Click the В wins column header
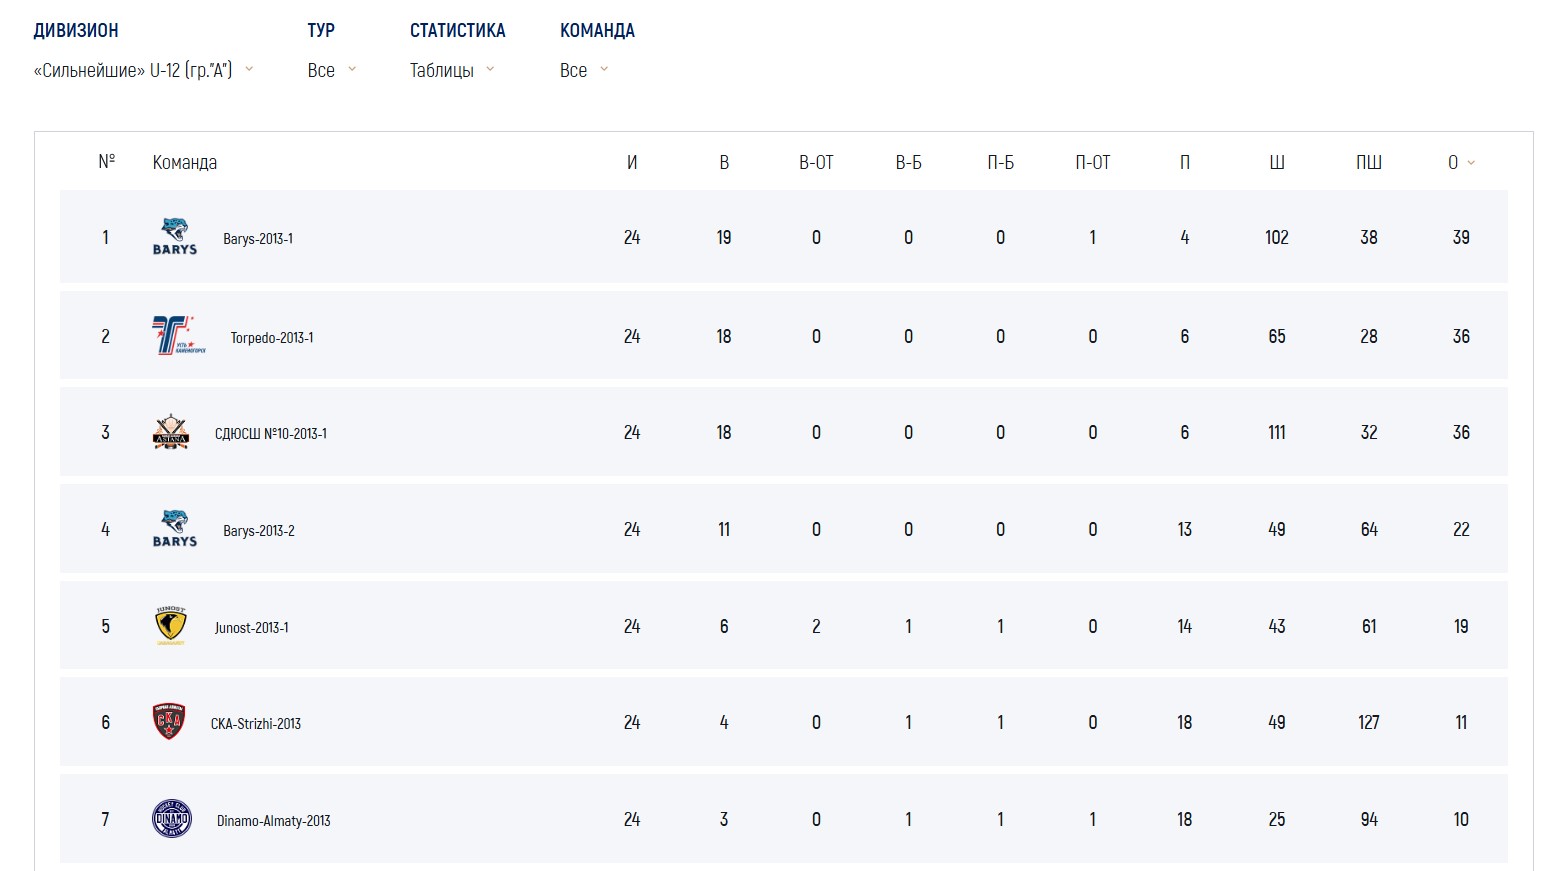1543x871 pixels. pyautogui.click(x=724, y=162)
